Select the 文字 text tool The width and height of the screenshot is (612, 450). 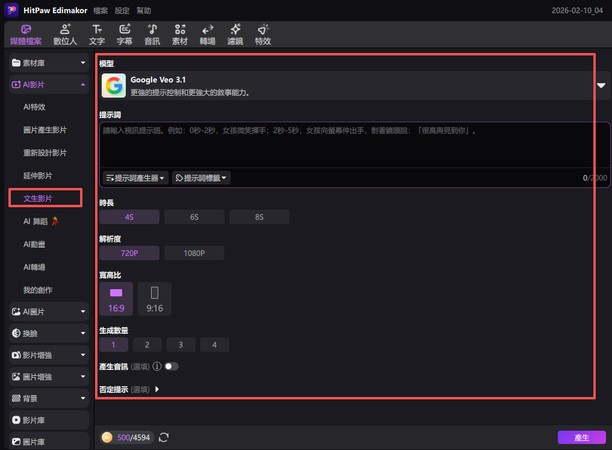97,35
